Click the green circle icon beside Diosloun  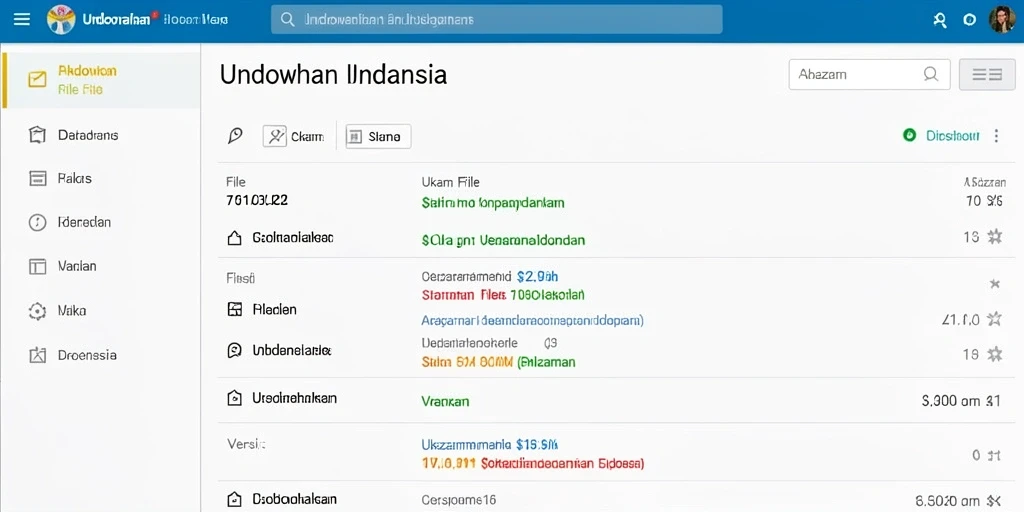pos(909,135)
